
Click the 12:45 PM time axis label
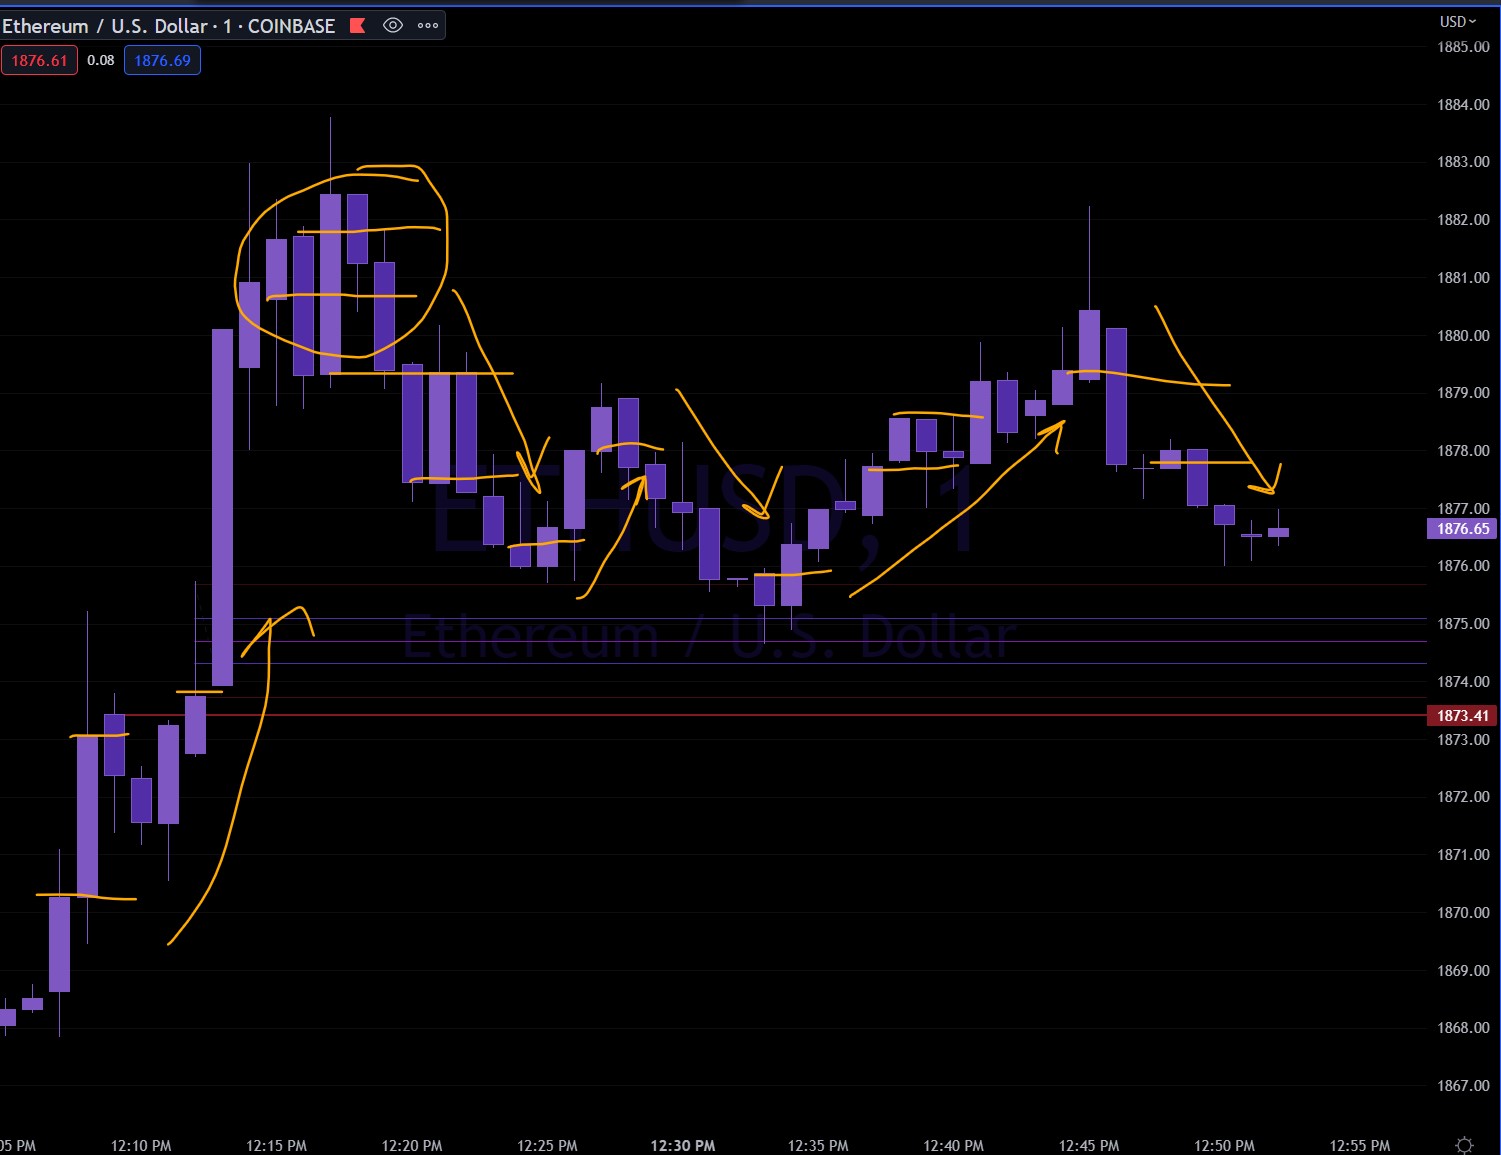[x=1089, y=1146]
